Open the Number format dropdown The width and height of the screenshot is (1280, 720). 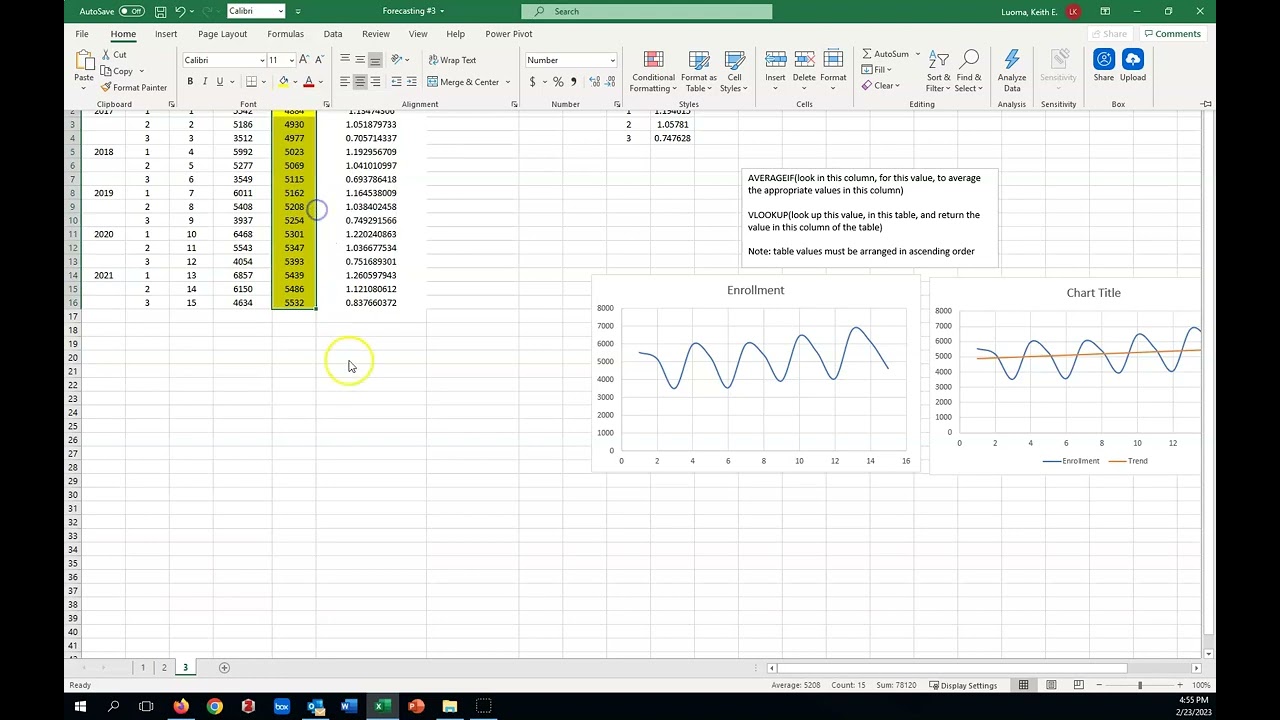[612, 60]
